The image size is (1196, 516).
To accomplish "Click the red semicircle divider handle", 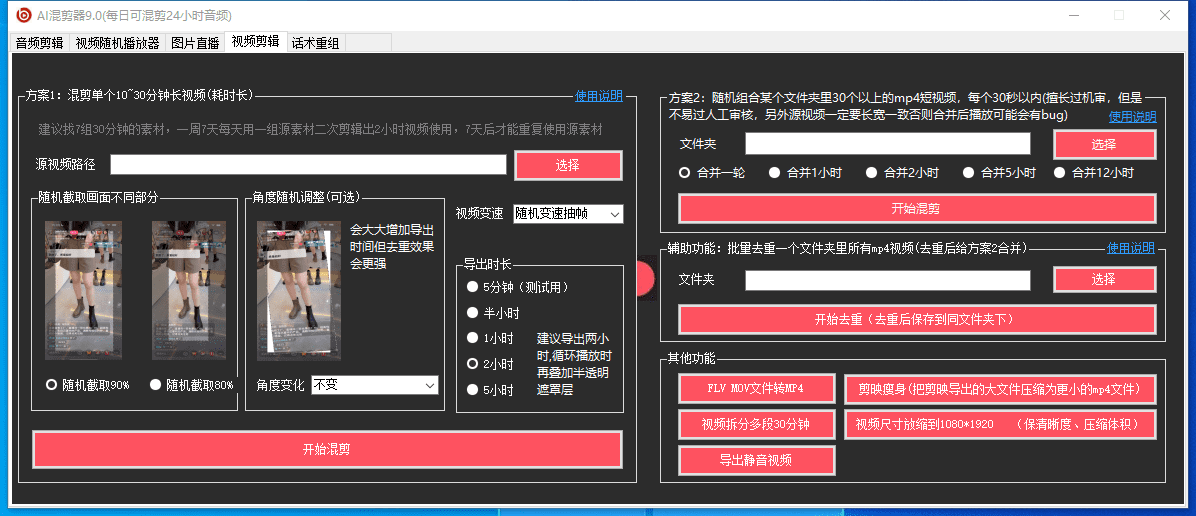I will pos(645,279).
